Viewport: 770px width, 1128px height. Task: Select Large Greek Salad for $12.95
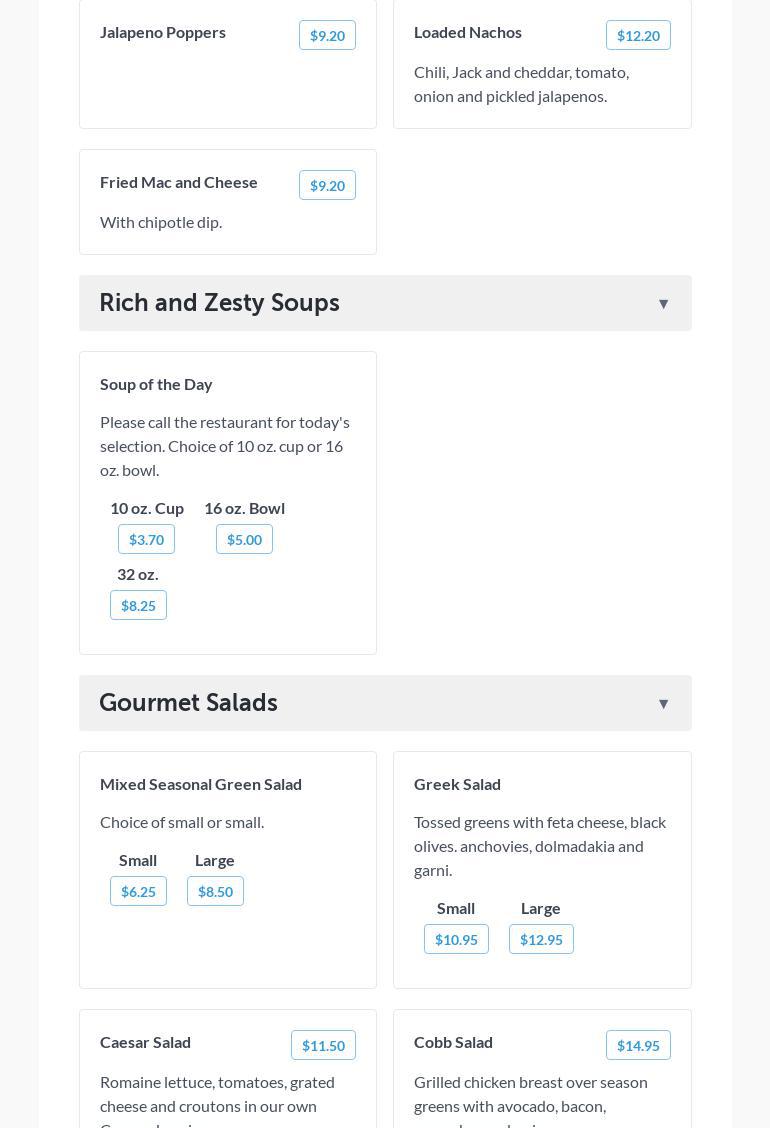pos(541,939)
